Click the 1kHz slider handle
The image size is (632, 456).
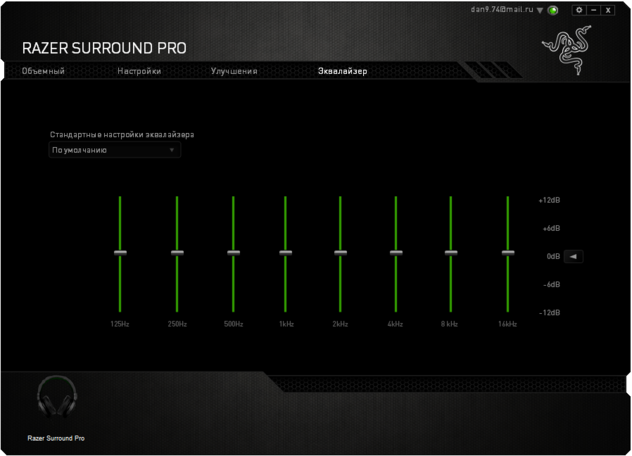286,253
